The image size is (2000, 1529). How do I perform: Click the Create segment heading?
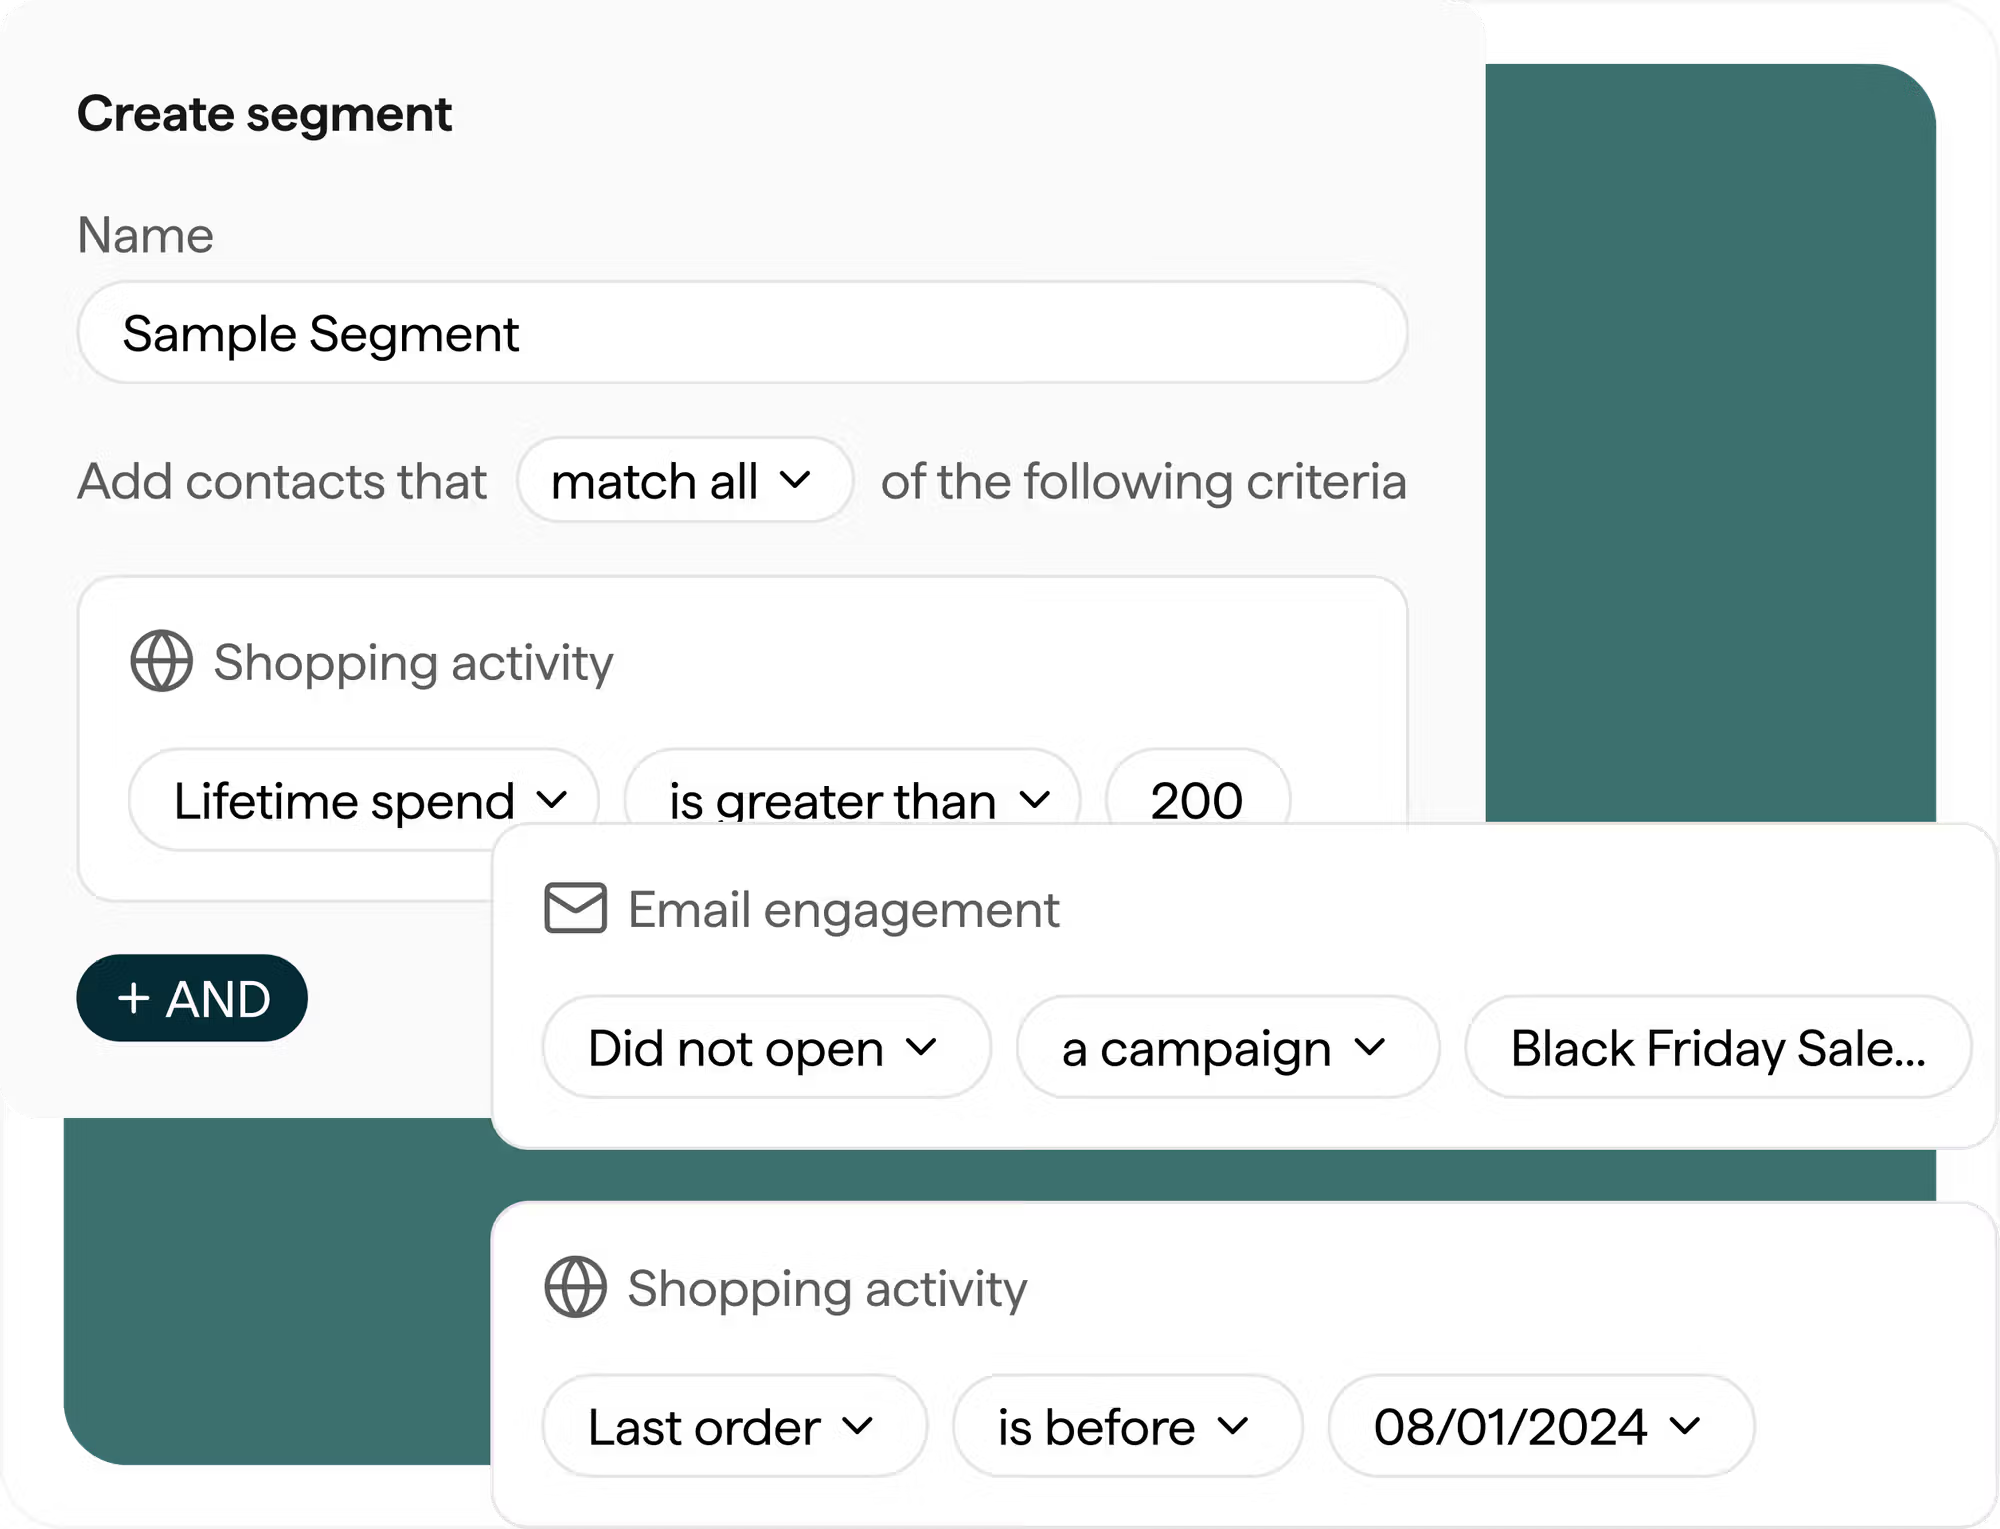[264, 114]
